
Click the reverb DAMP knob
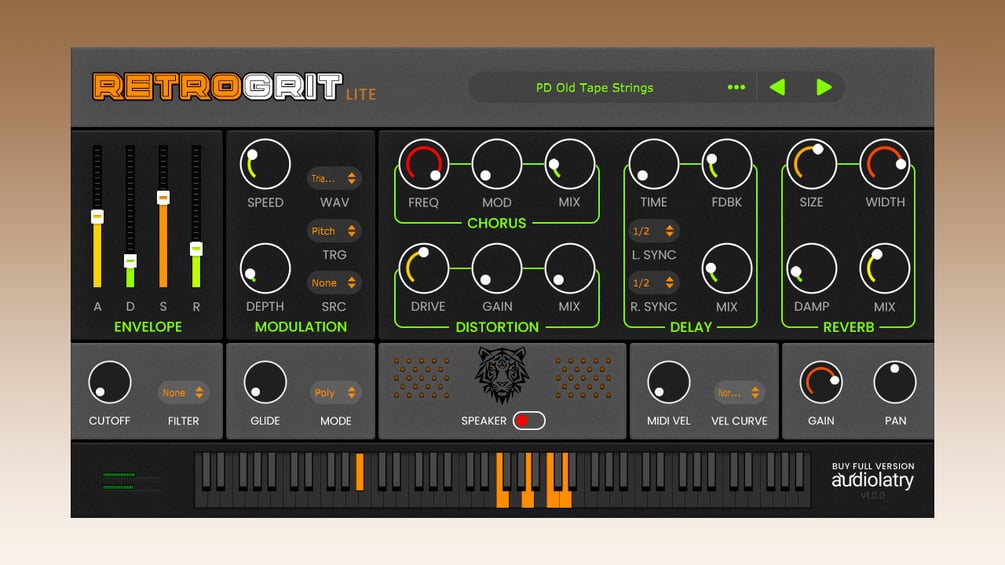811,268
